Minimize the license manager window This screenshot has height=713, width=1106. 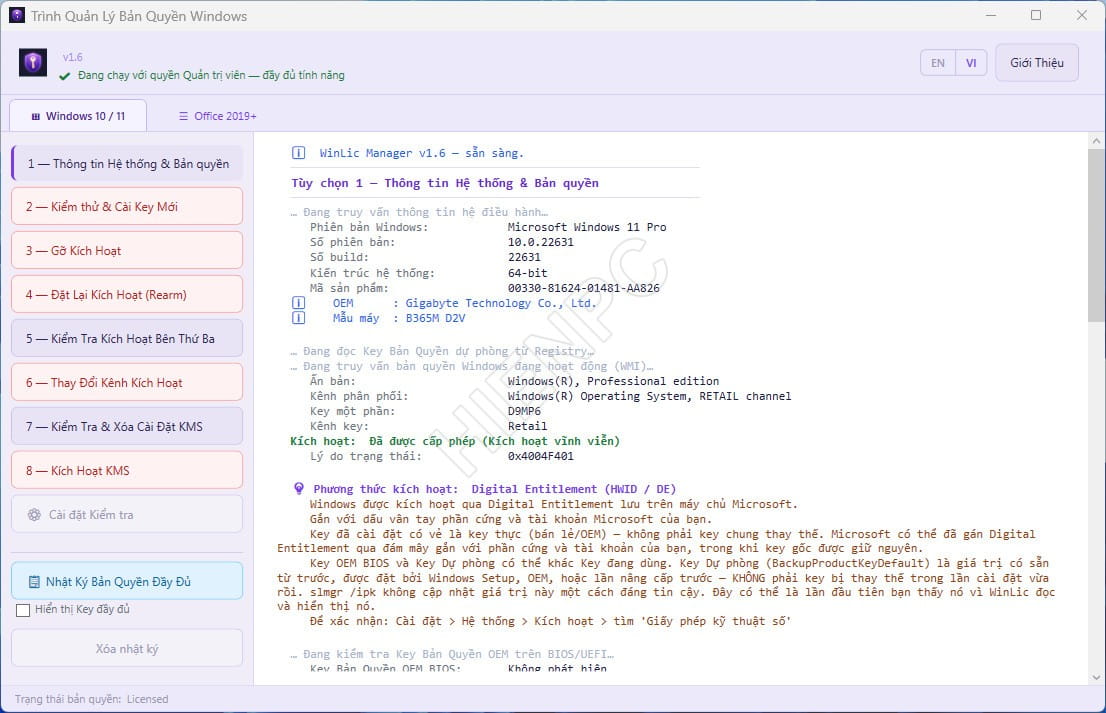pos(991,15)
